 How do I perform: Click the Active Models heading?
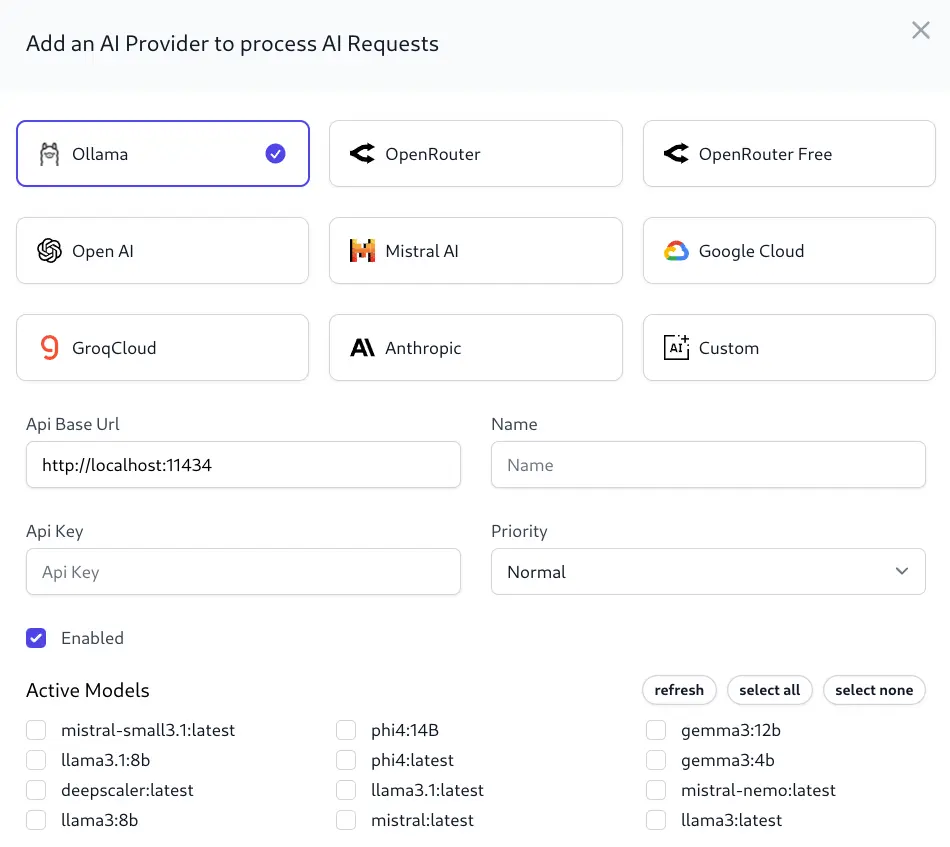(88, 690)
